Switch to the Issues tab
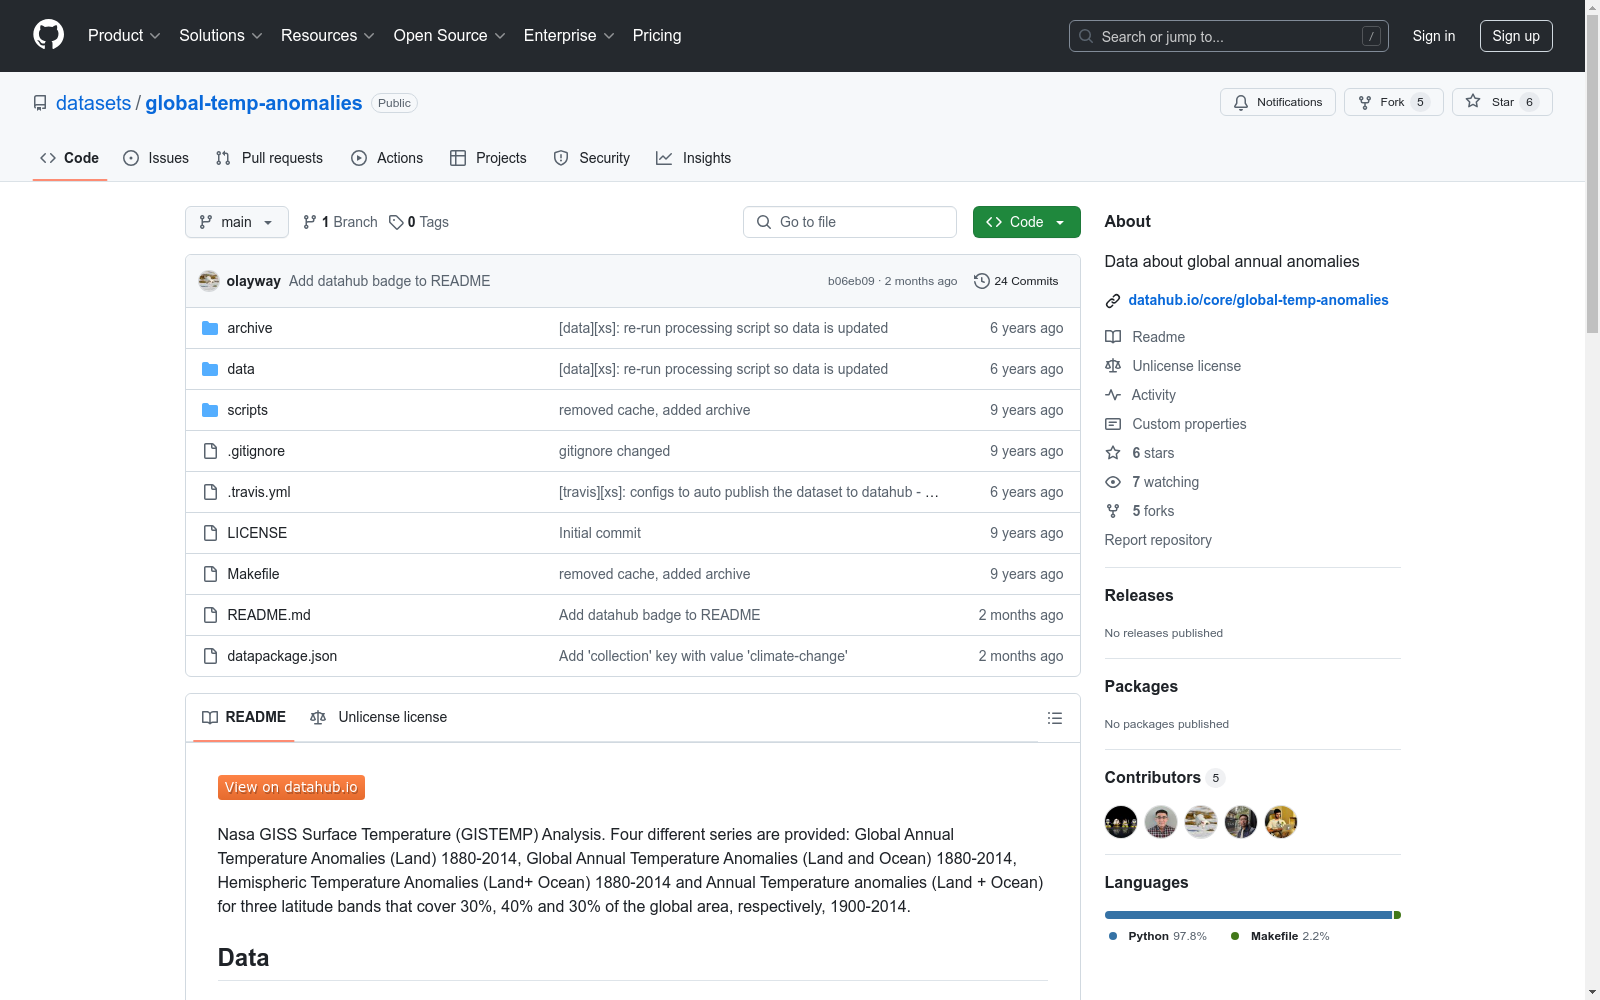The image size is (1600, 1000). 156,158
